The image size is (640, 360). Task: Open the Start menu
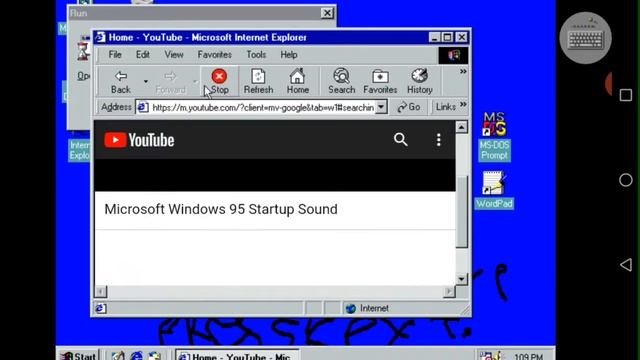(78, 355)
